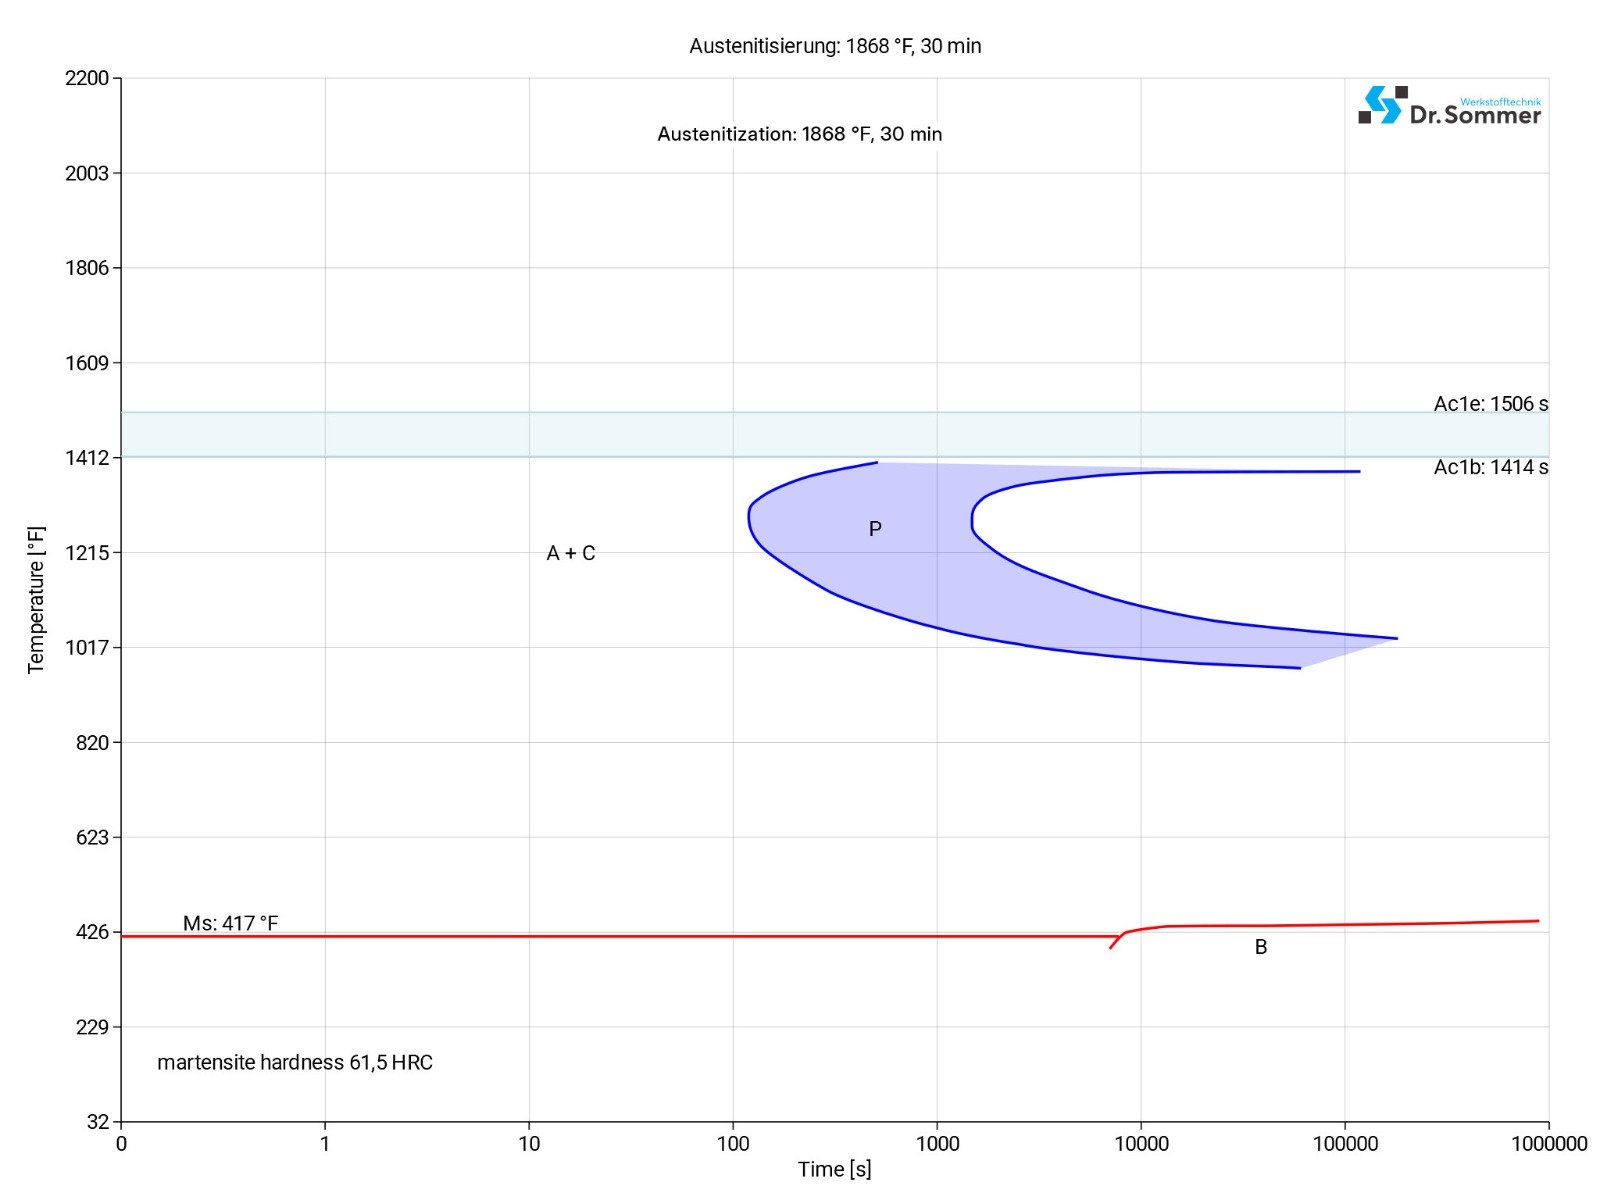
Task: Click the 'B' bainite region label
Action: 1261,947
